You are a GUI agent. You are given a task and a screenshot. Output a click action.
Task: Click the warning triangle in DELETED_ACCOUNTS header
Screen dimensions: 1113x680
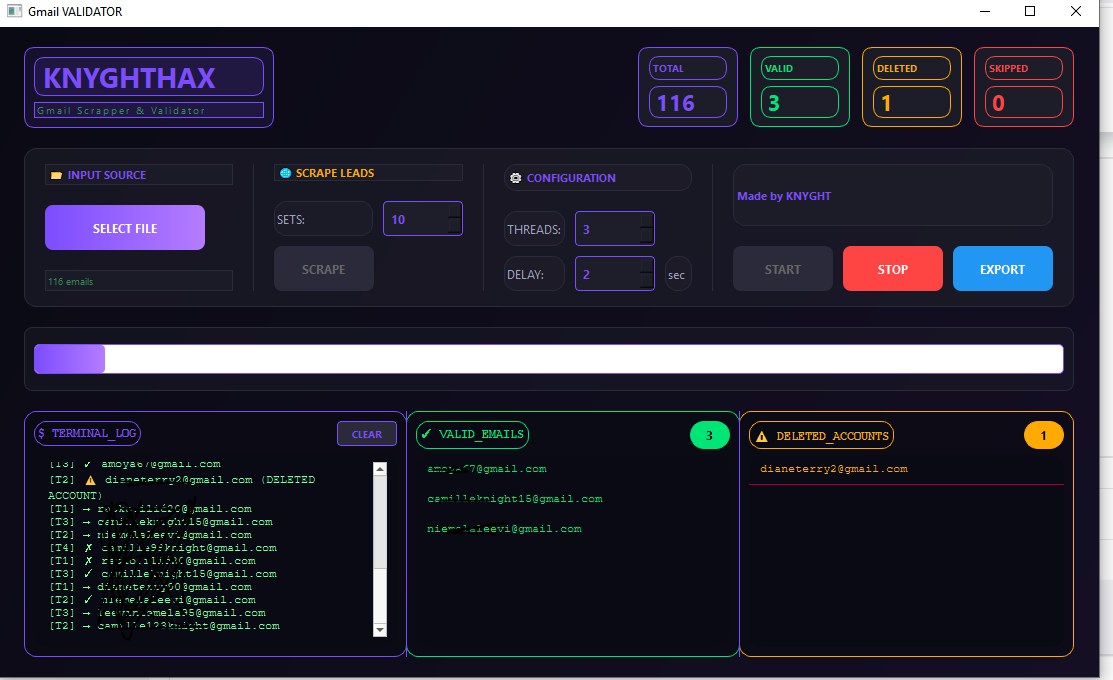tap(762, 436)
